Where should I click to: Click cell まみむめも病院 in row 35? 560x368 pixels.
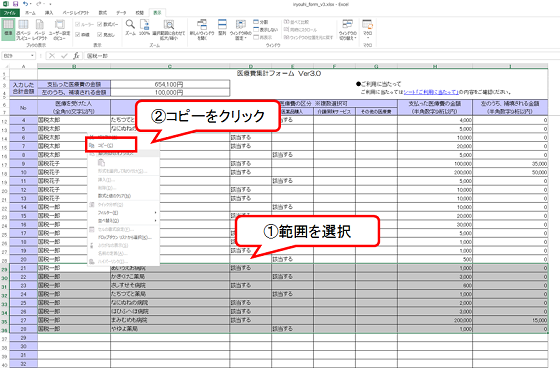(x=170, y=320)
